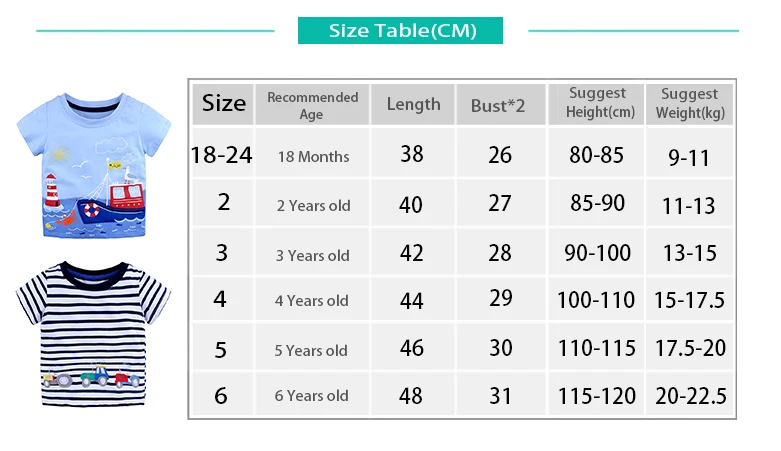Select the 115-120 height cell
Screen dimensions: 781x451
(596, 395)
